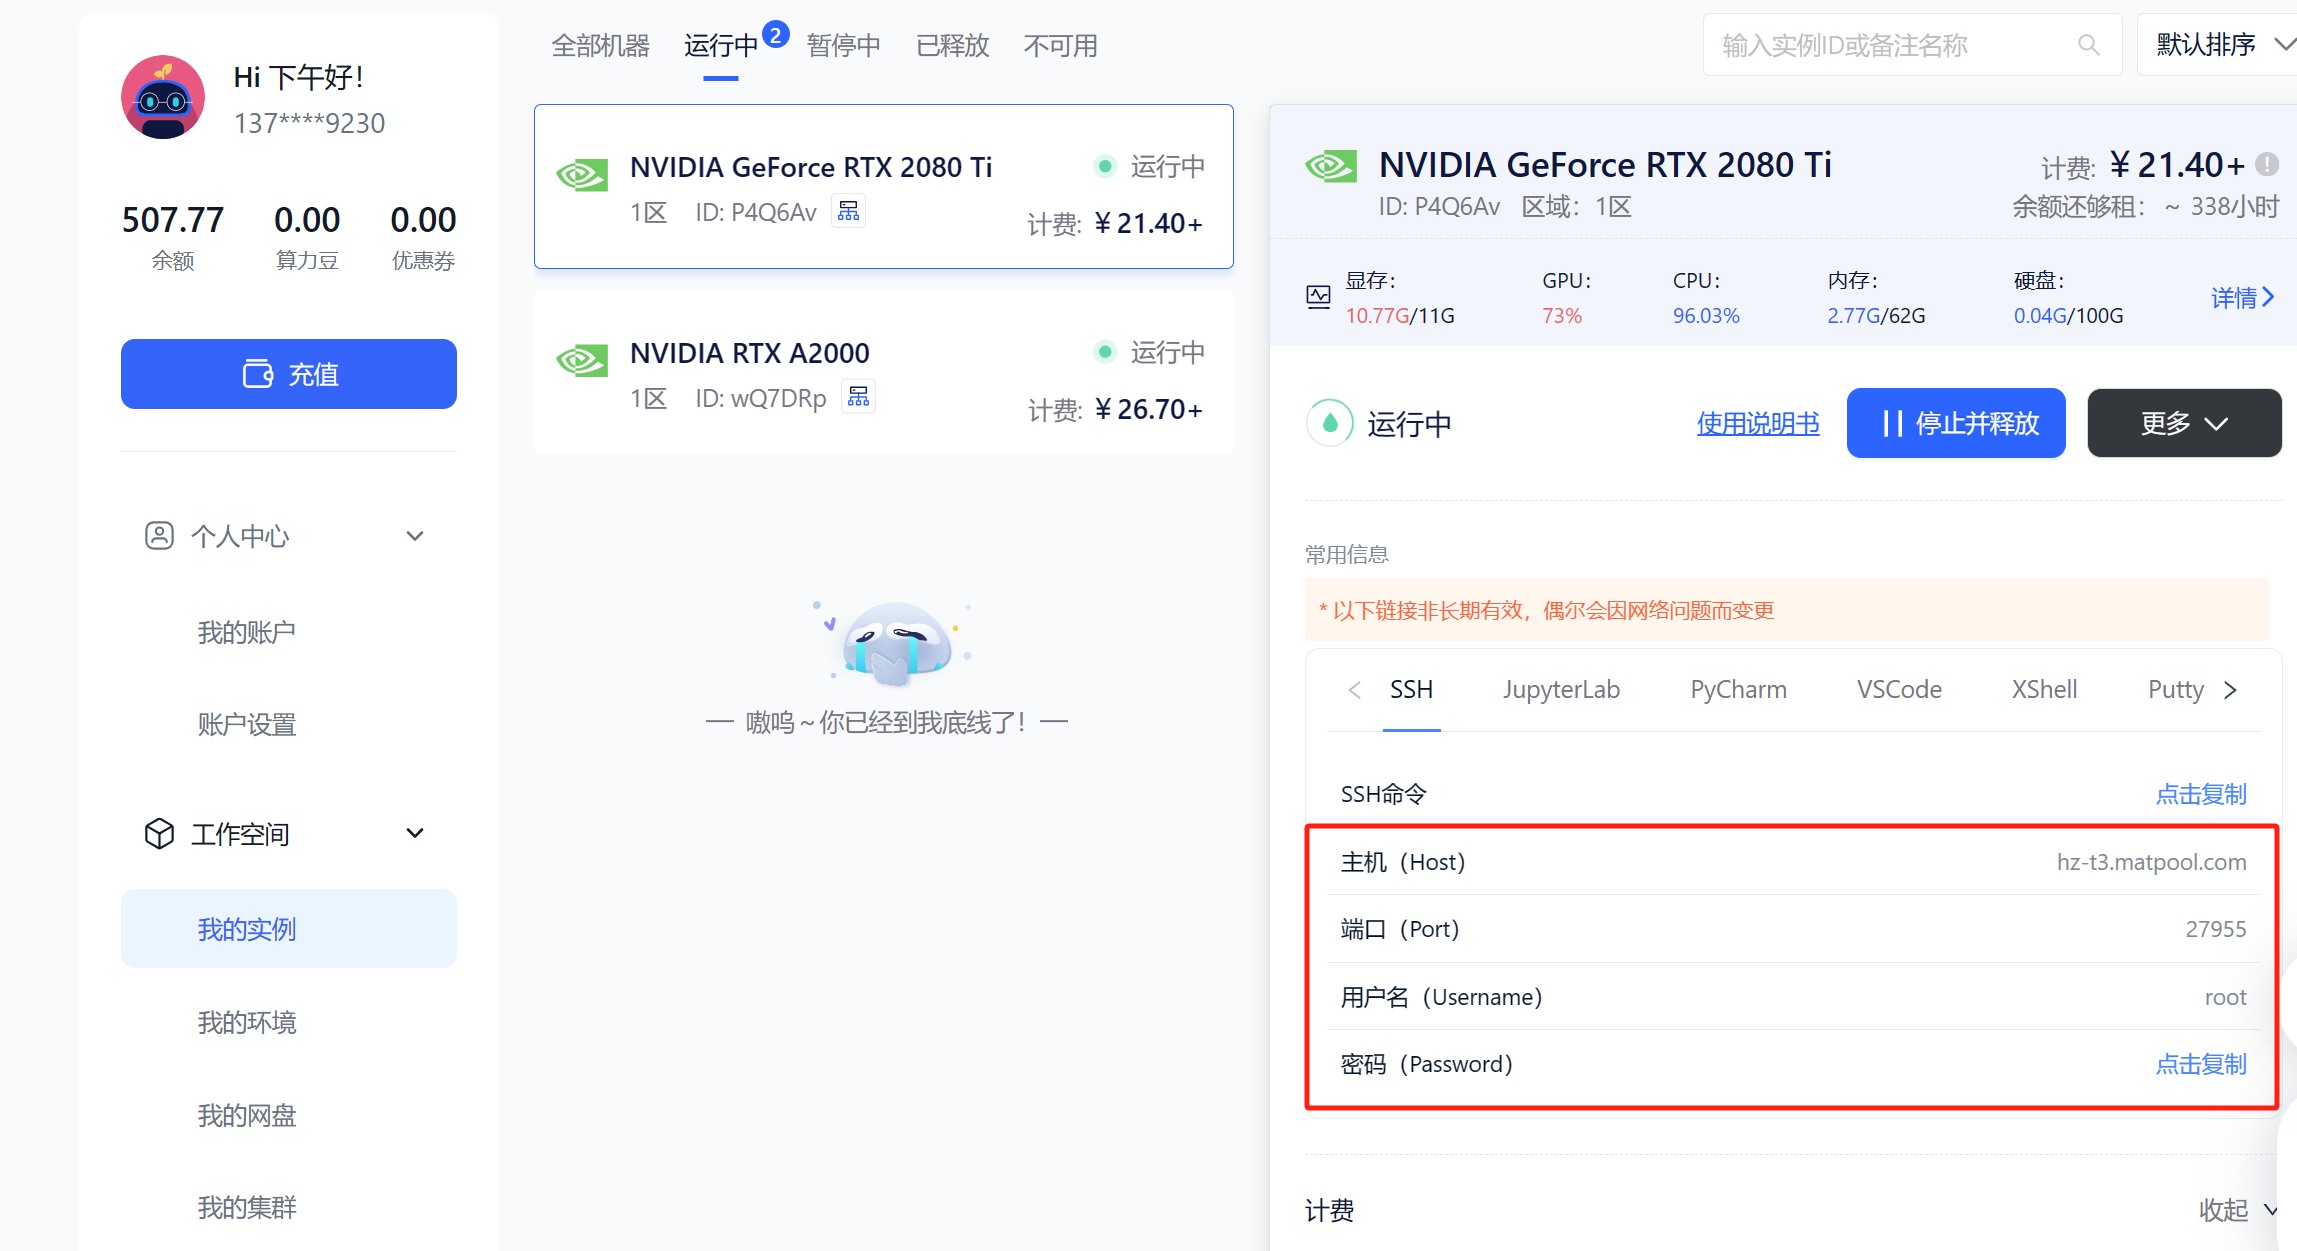The height and width of the screenshot is (1251, 2297).
Task: Click the NVIDIA logo on RTX 2080 Ti card
Action: tap(582, 176)
